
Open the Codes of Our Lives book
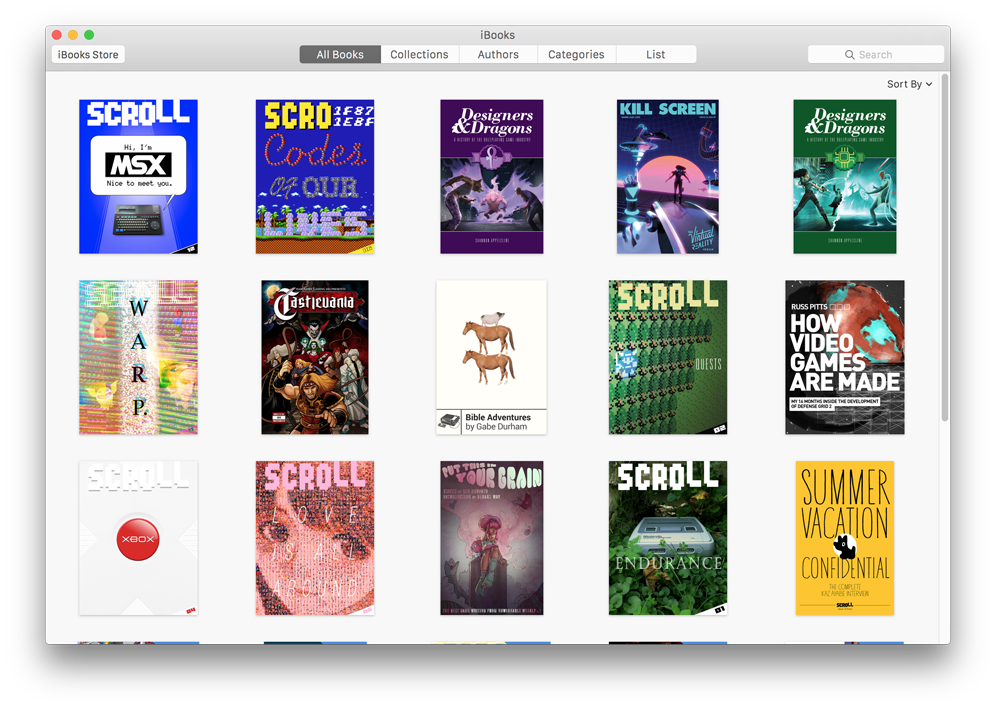[314, 177]
